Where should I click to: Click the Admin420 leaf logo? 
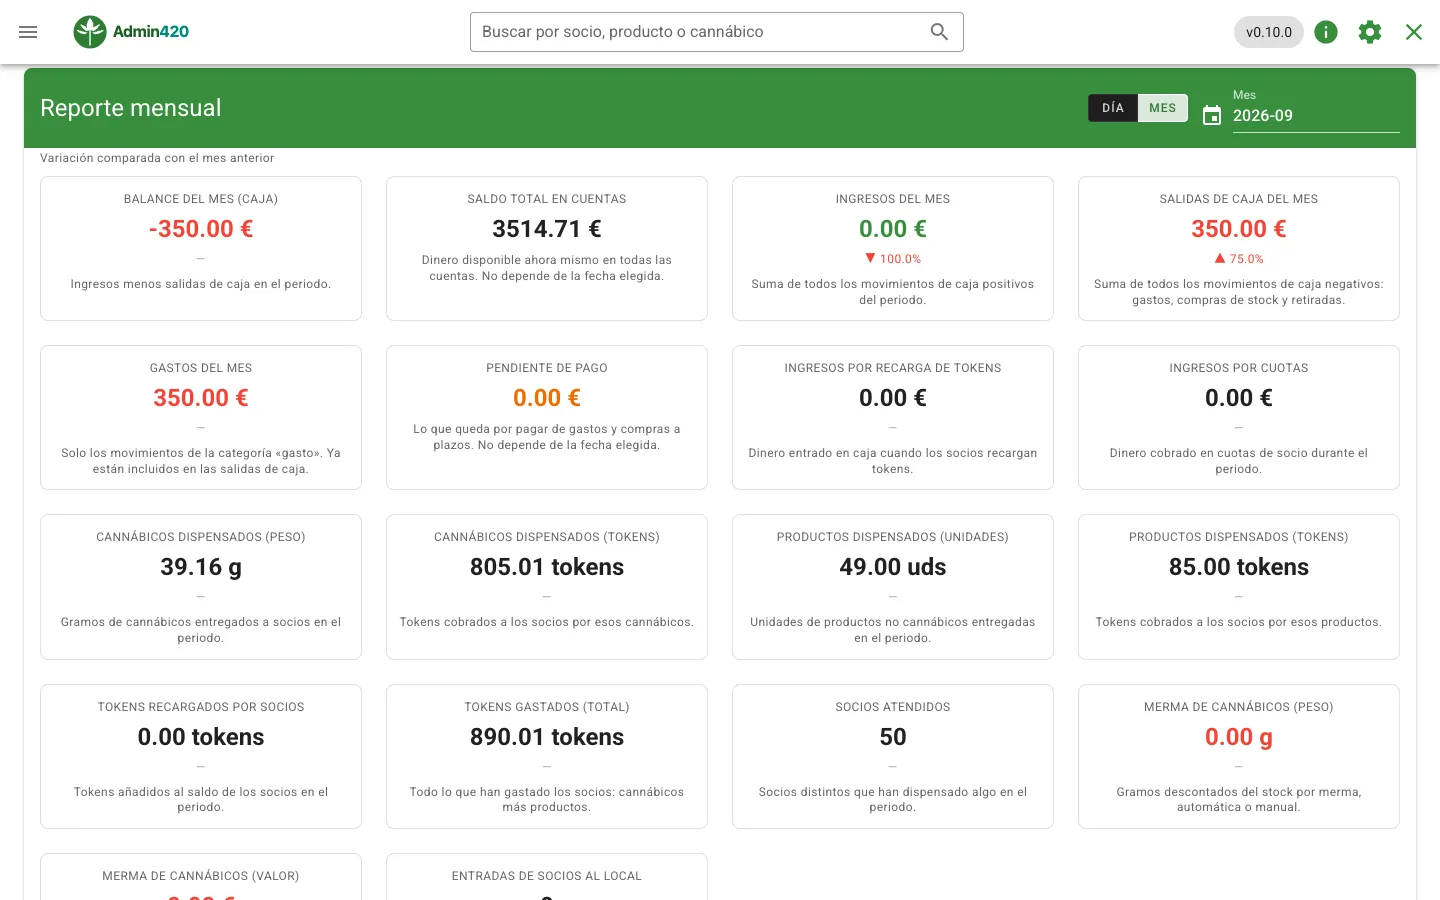click(x=90, y=32)
